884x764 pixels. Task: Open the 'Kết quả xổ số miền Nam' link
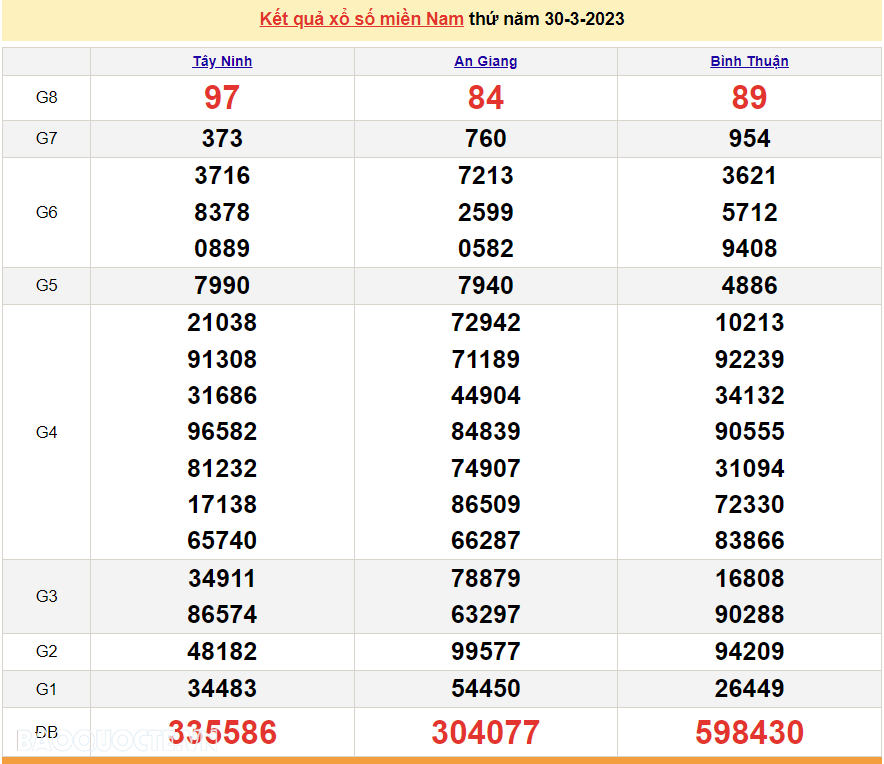pos(361,19)
